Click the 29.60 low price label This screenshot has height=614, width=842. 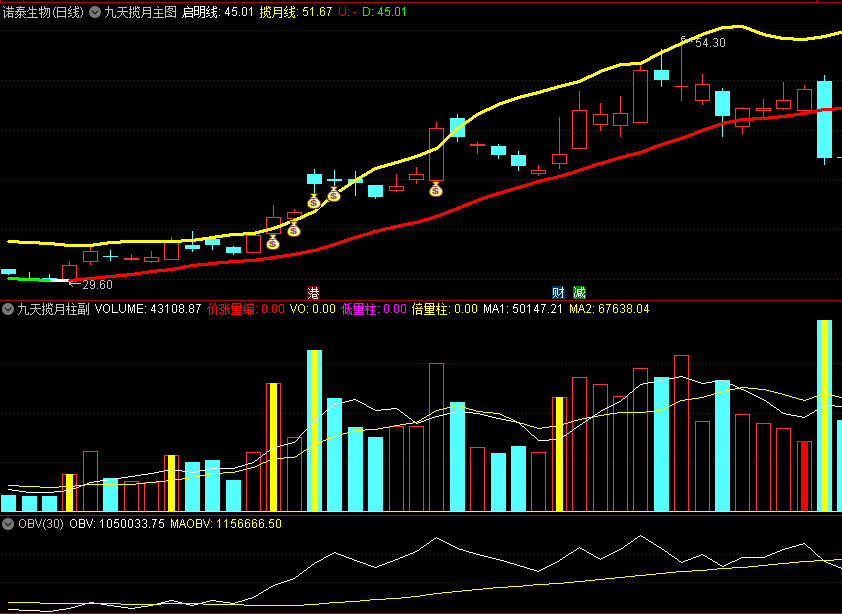point(97,285)
